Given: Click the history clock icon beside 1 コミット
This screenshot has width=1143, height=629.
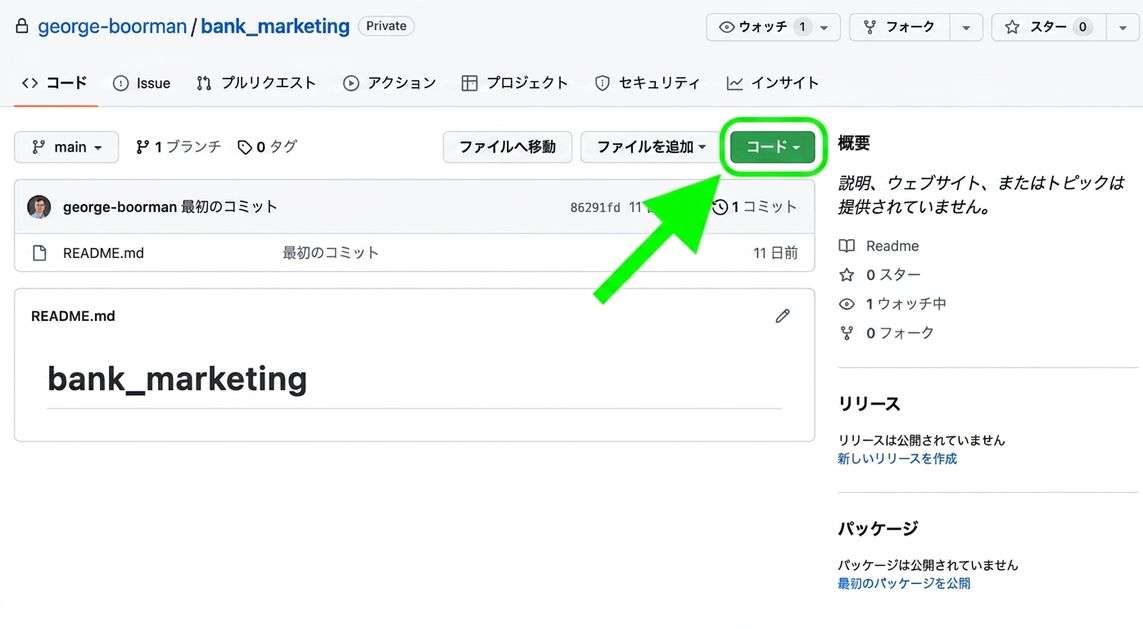Looking at the screenshot, I should [720, 207].
